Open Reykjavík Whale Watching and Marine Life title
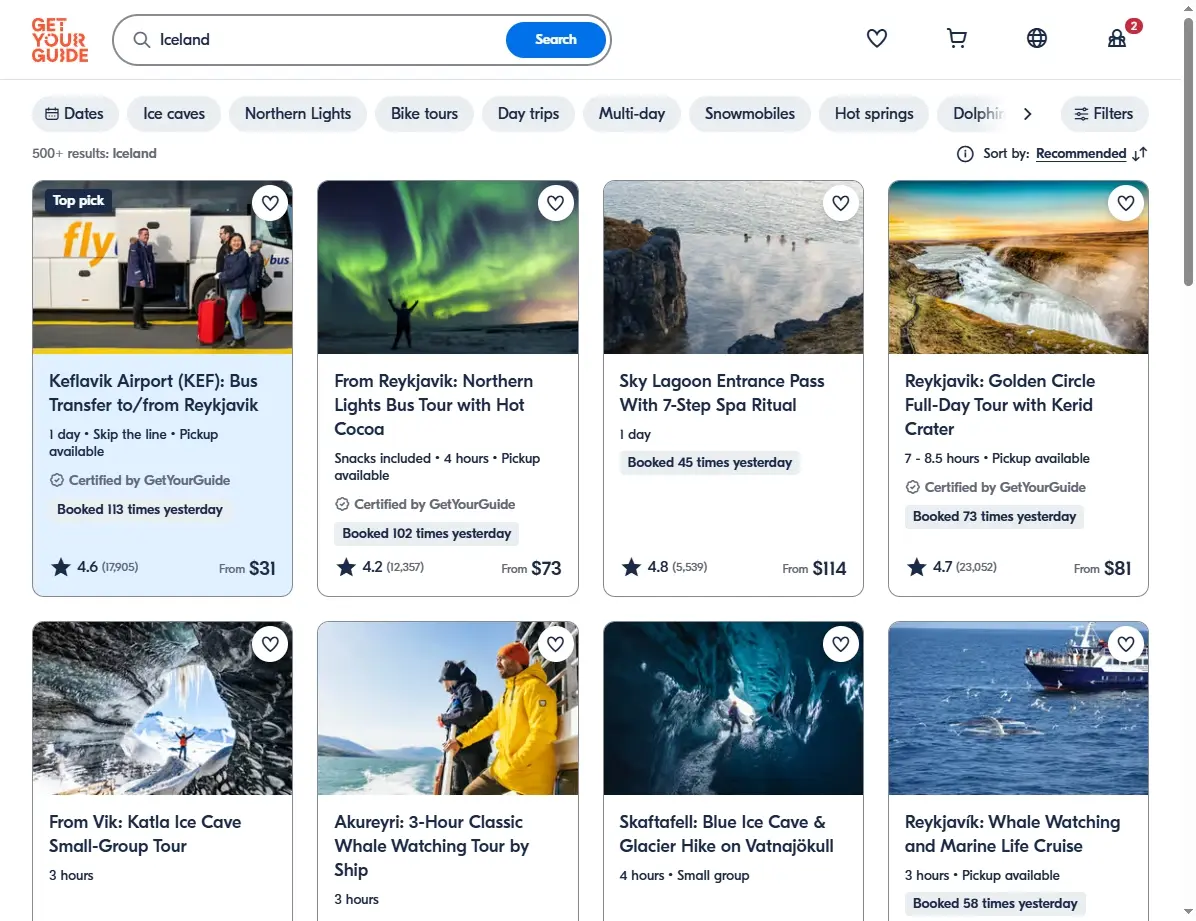 point(1012,834)
